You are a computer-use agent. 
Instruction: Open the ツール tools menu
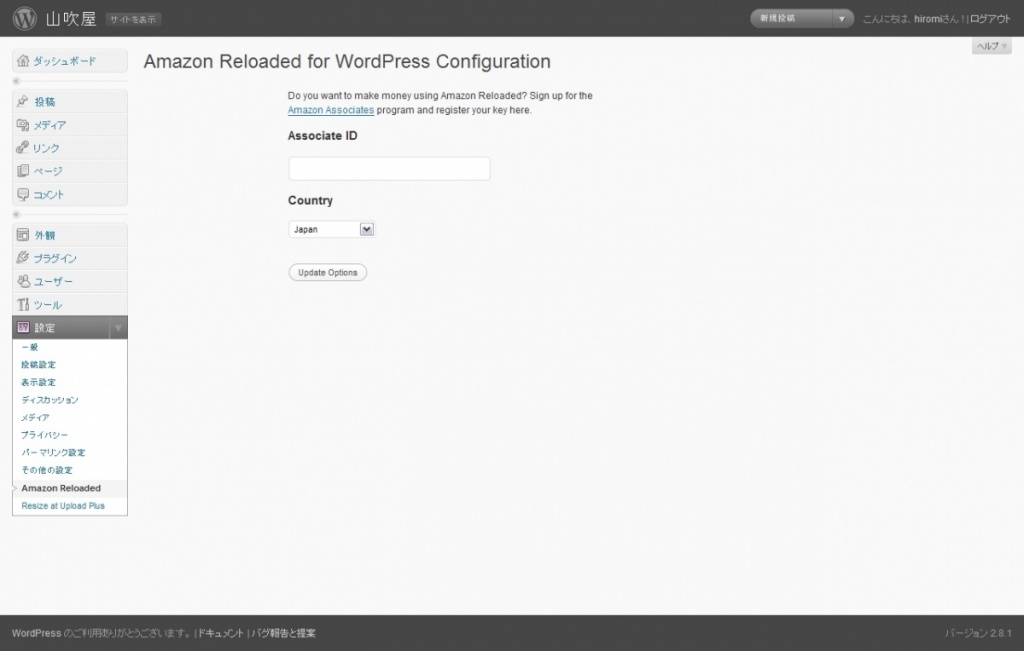pyautogui.click(x=48, y=305)
